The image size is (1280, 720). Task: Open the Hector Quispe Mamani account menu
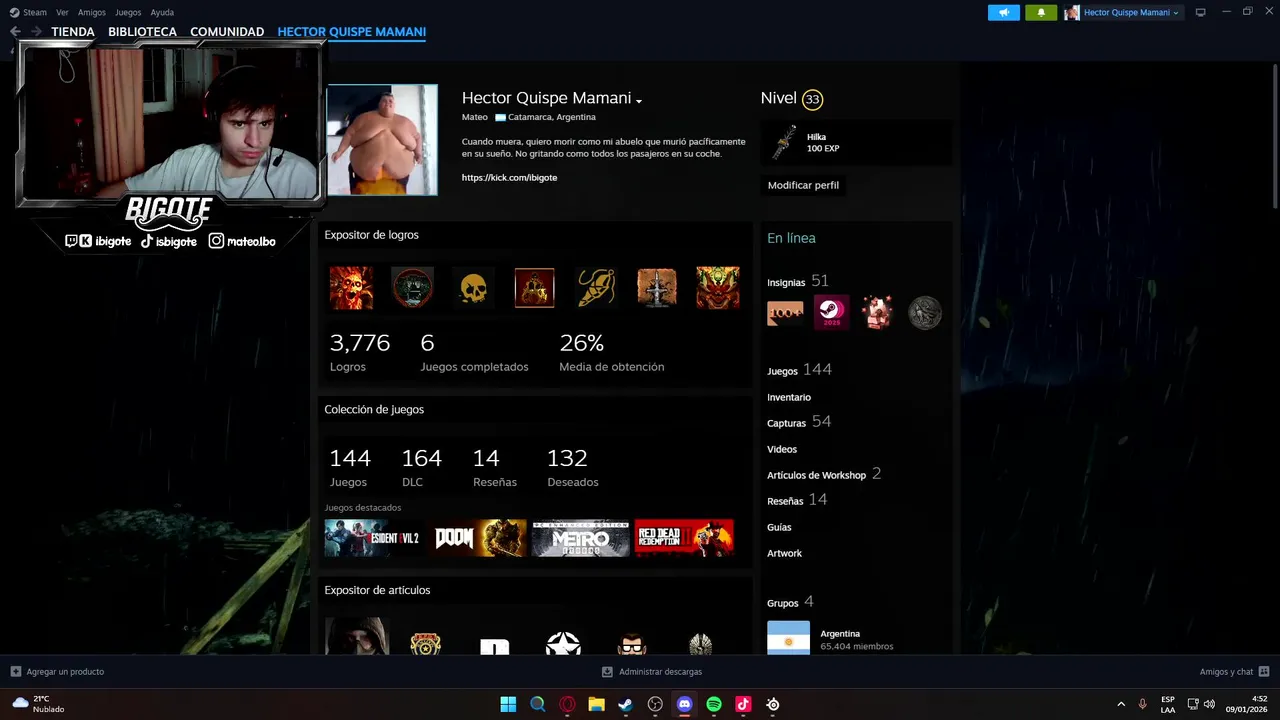(1123, 12)
